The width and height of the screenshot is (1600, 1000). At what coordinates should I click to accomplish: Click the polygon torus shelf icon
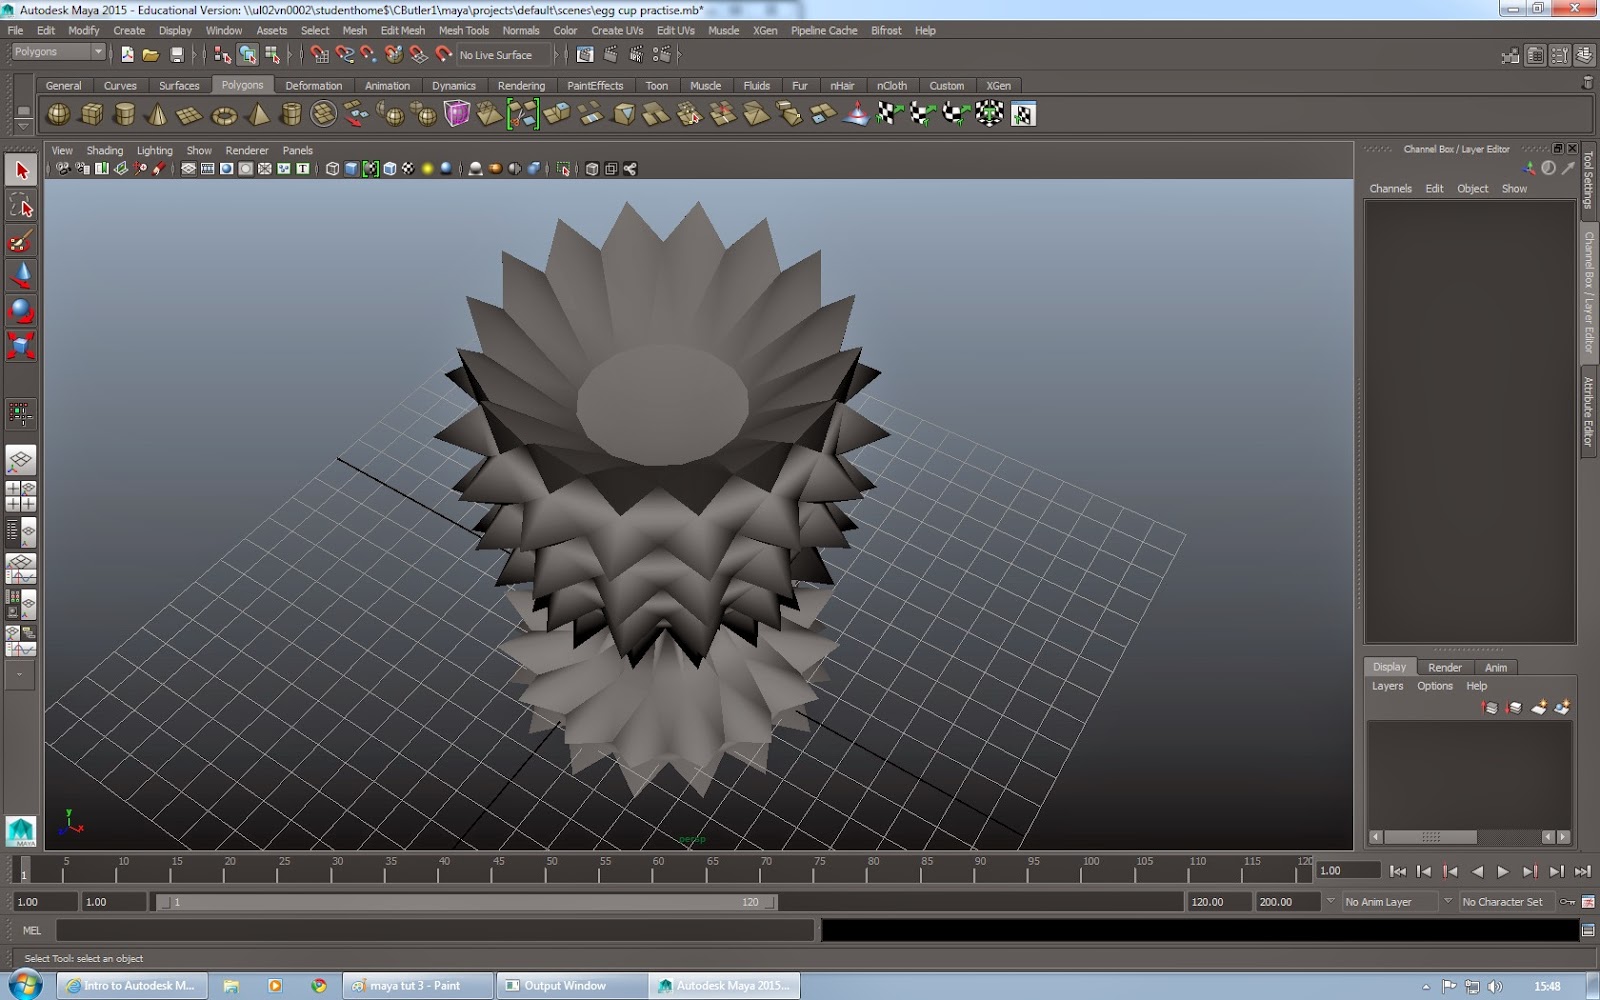pyautogui.click(x=224, y=115)
